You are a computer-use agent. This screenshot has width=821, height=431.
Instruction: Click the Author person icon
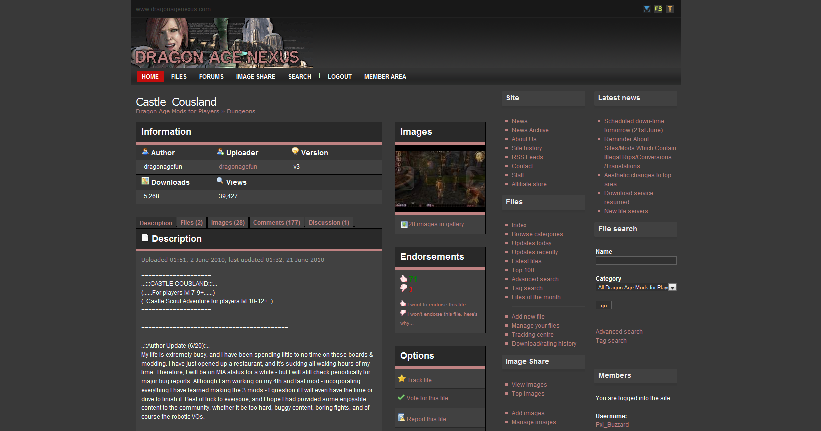click(145, 151)
